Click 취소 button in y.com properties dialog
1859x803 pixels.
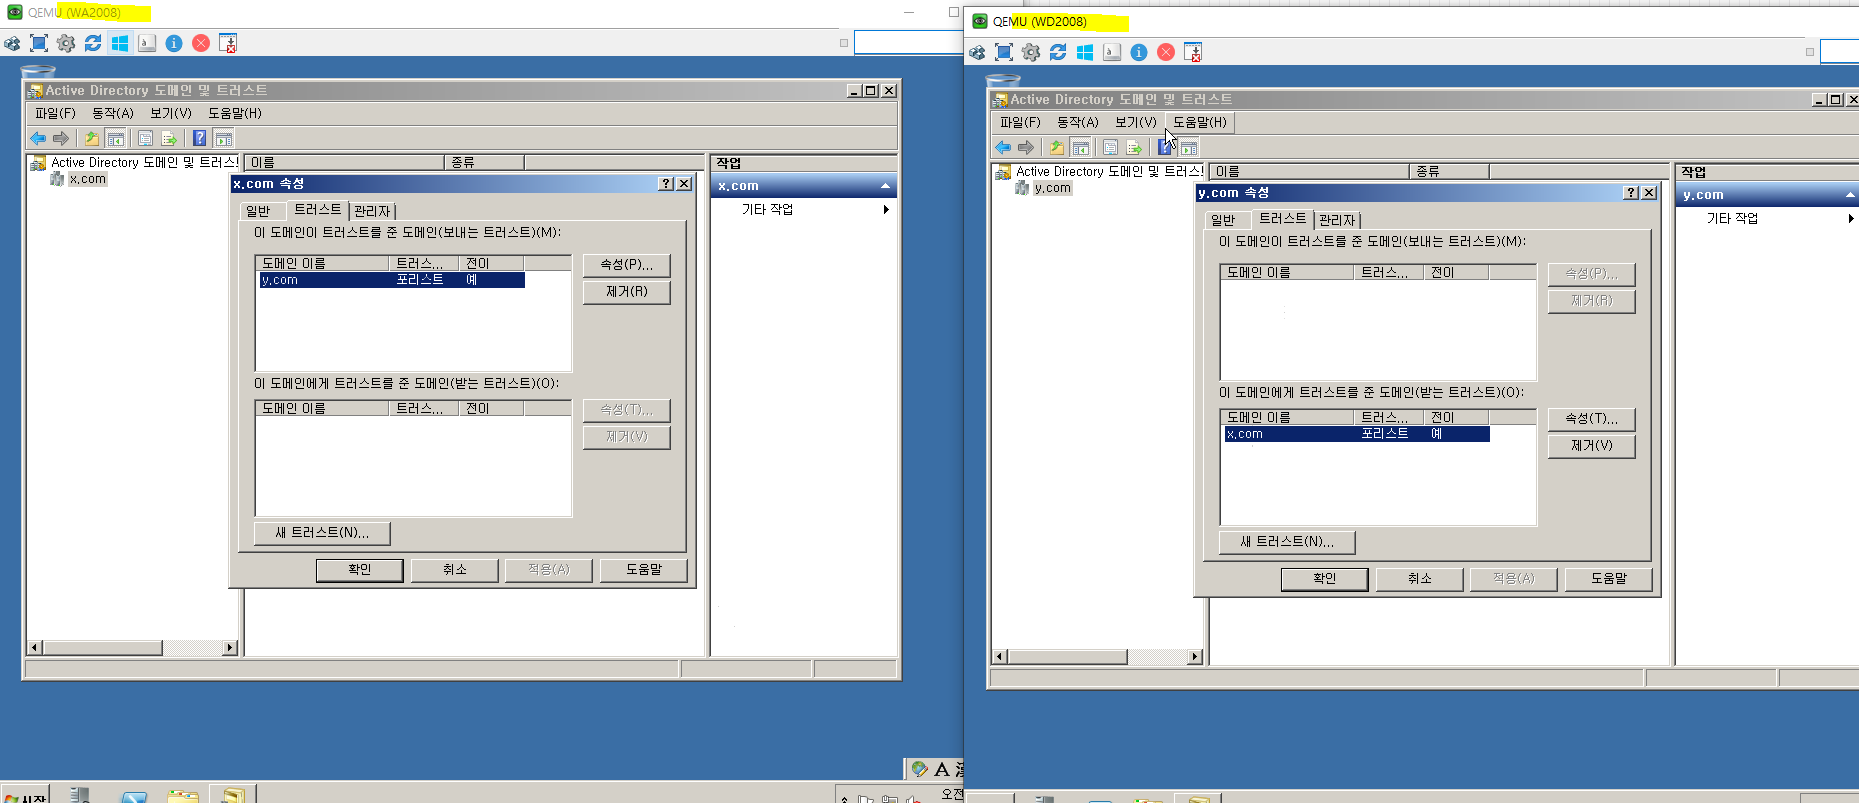click(1420, 579)
